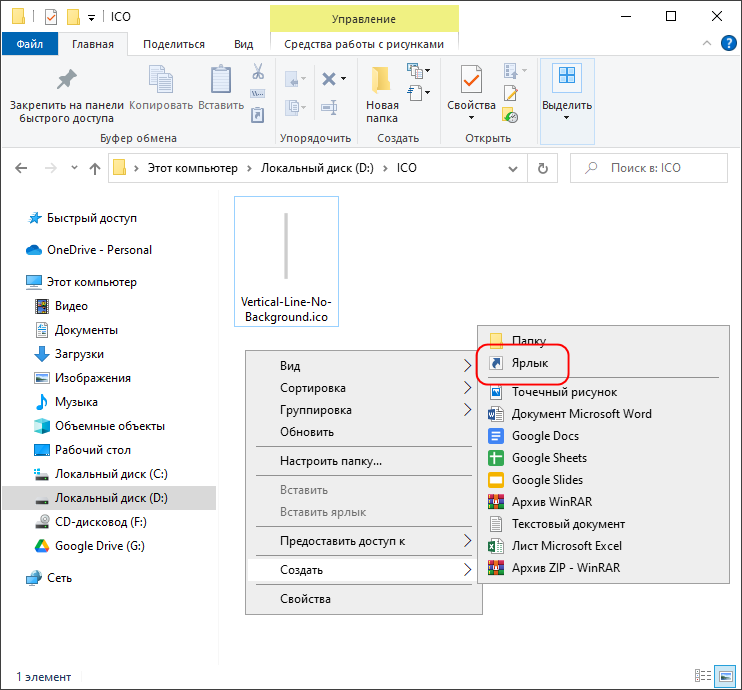The width and height of the screenshot is (742, 690).
Task: Open Загрузки in navigation pane
Action: (x=79, y=354)
